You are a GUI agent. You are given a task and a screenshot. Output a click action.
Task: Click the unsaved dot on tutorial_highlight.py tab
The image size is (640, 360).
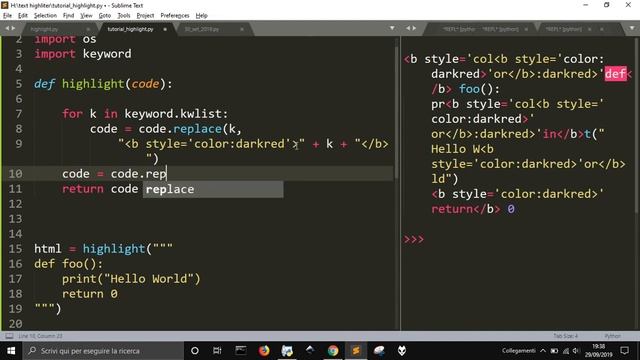(165, 29)
